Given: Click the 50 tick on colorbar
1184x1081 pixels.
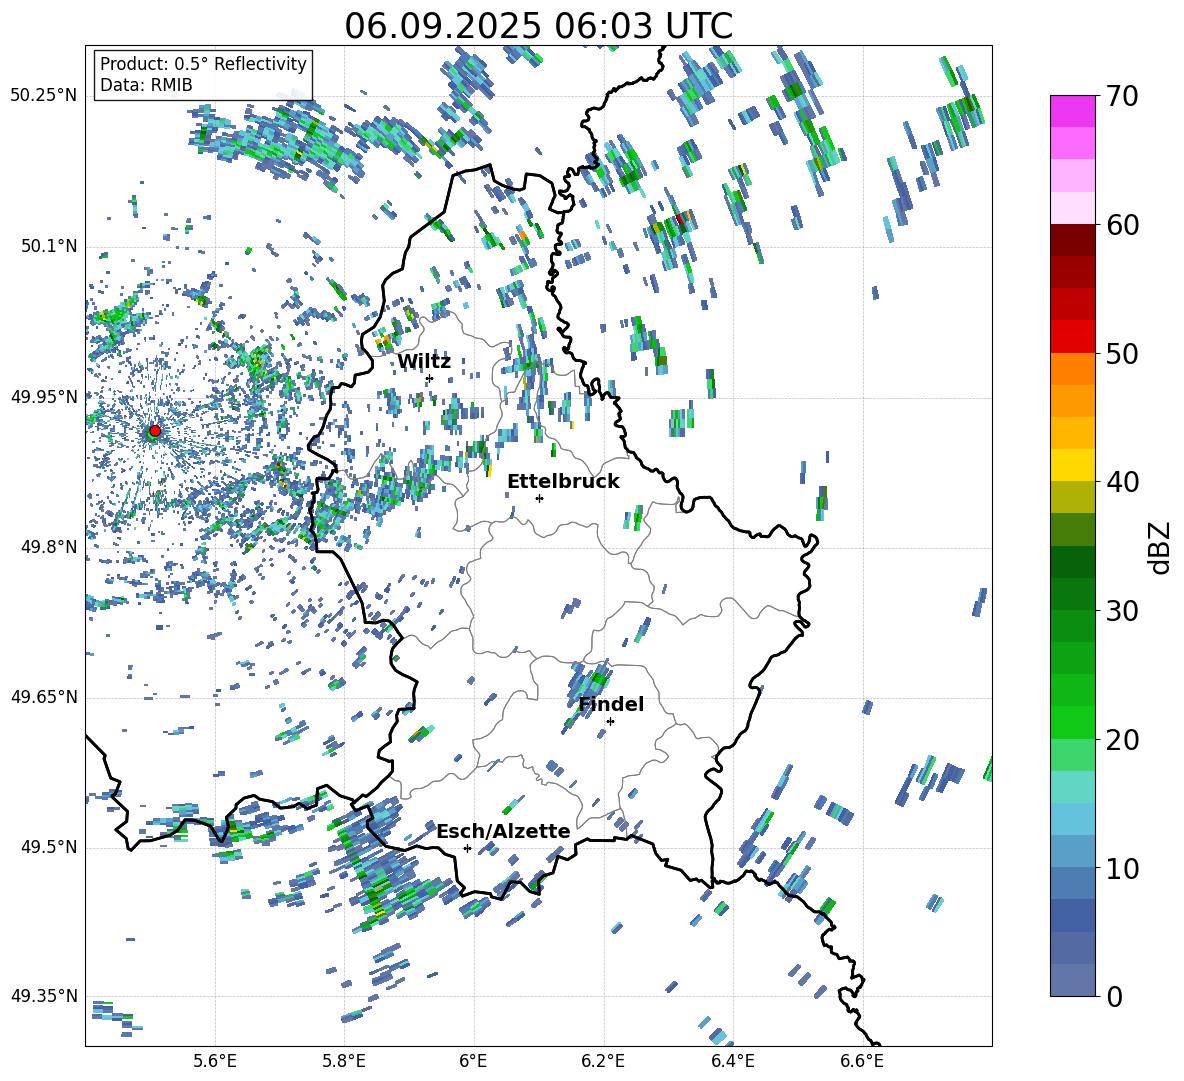Looking at the screenshot, I should tap(1122, 353).
